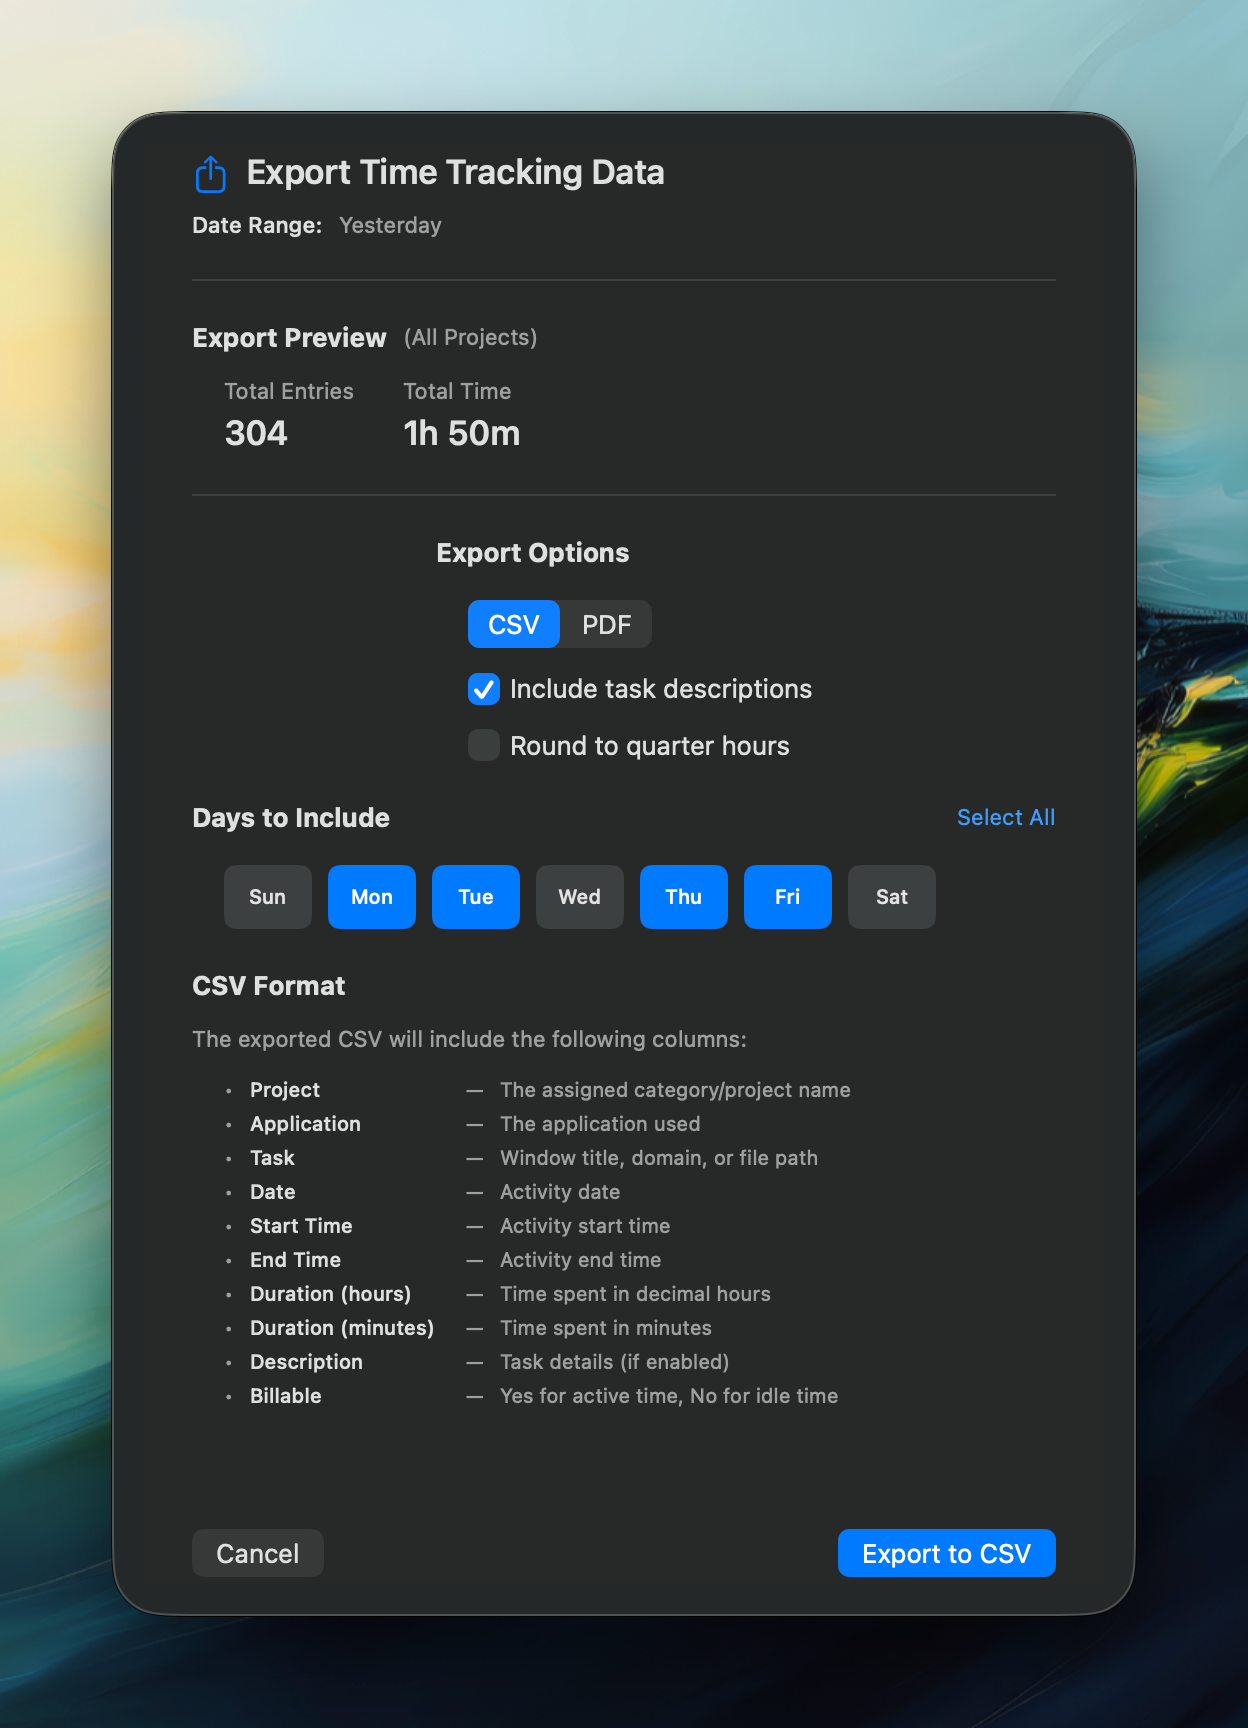Click the Yesterday date range value
The width and height of the screenshot is (1248, 1728).
[x=390, y=226]
